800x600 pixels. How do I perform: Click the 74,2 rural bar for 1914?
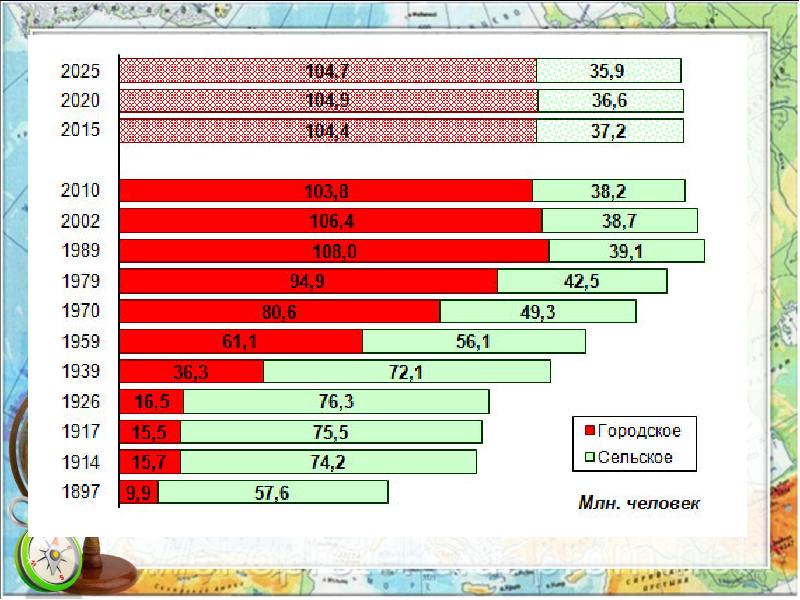pos(329,462)
